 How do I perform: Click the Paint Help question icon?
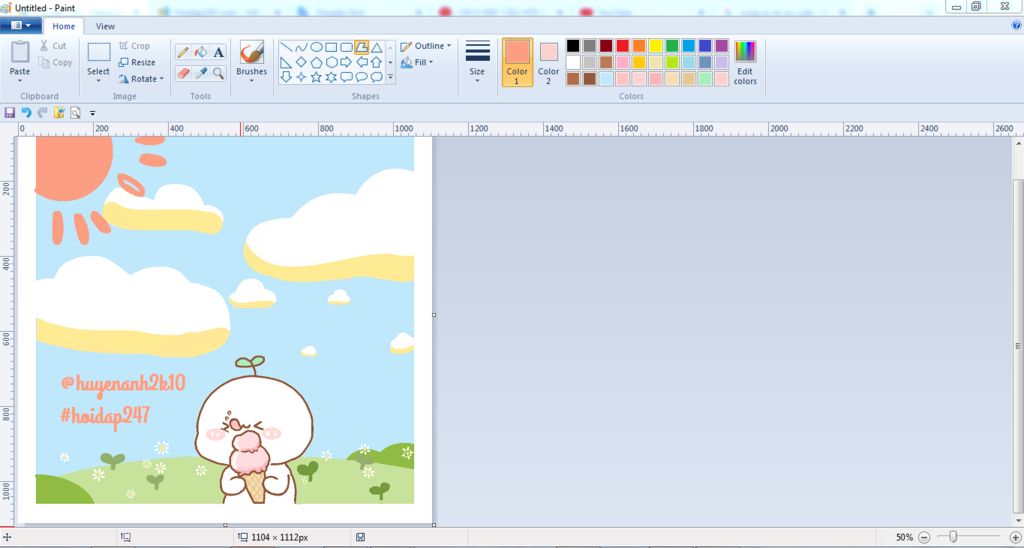click(x=1016, y=25)
